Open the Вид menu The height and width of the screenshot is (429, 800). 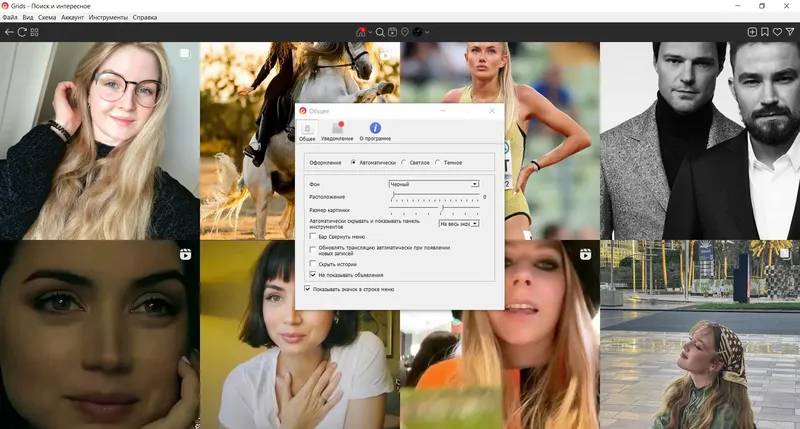pyautogui.click(x=28, y=17)
